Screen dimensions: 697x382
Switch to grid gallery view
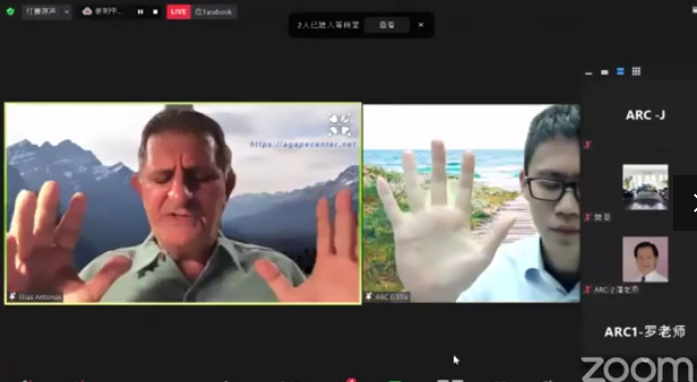point(636,72)
